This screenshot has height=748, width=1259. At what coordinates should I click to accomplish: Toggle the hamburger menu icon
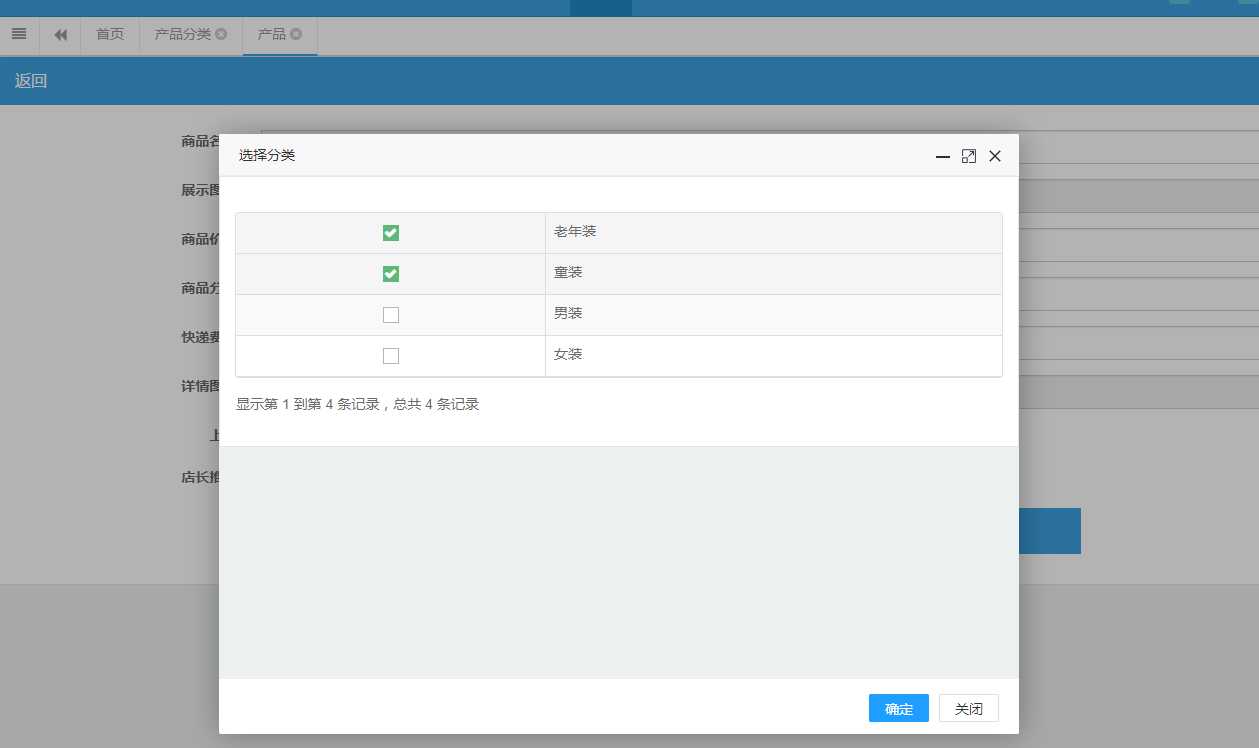pyautogui.click(x=19, y=34)
